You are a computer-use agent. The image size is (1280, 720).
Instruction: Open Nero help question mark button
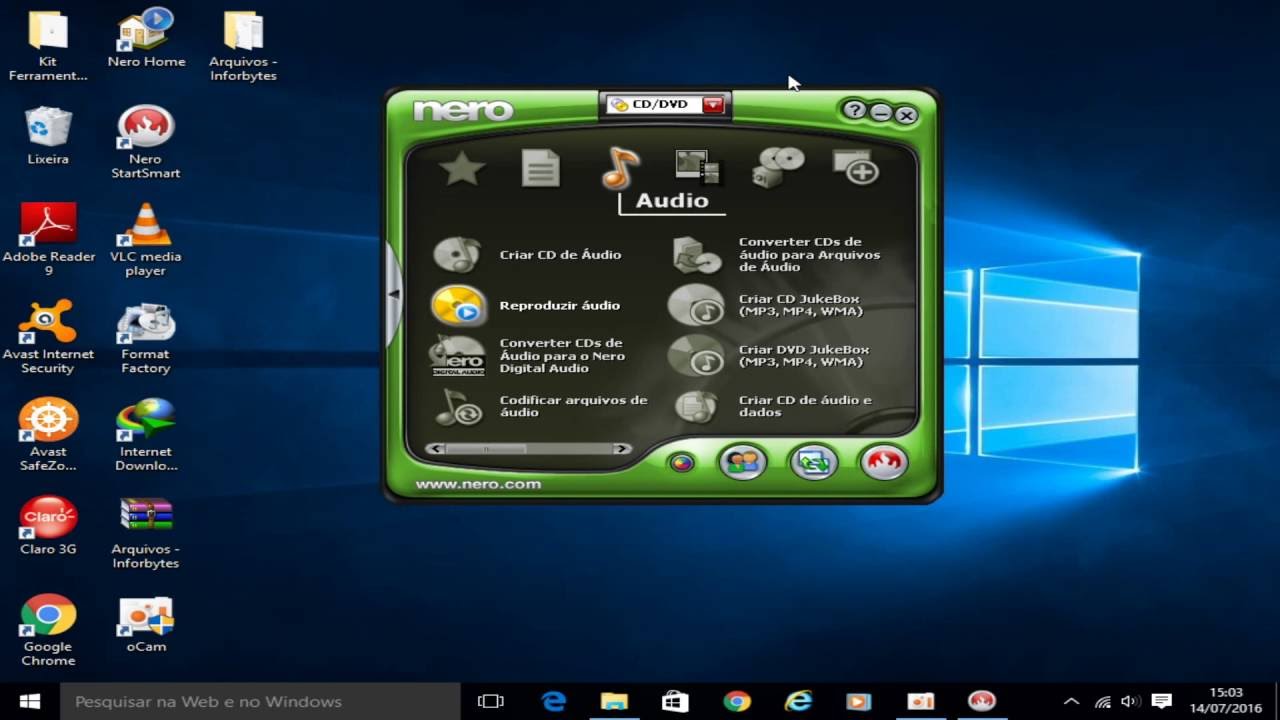[853, 110]
